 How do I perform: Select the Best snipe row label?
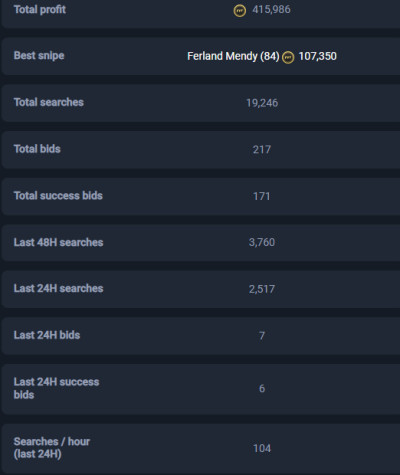click(x=39, y=56)
